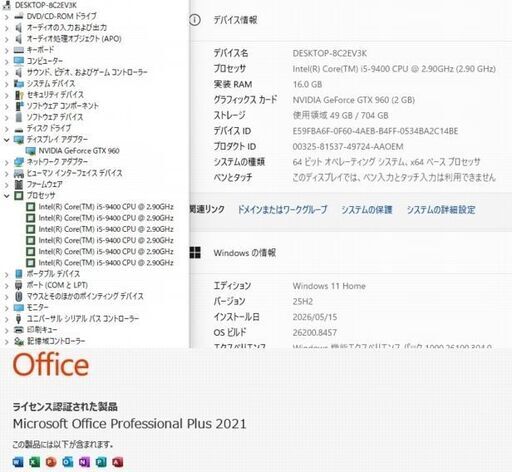Viewport: 512px width, 472px height.
Task: Select the DESKTOP-8C2EV3K root tree node
Action: point(46,5)
